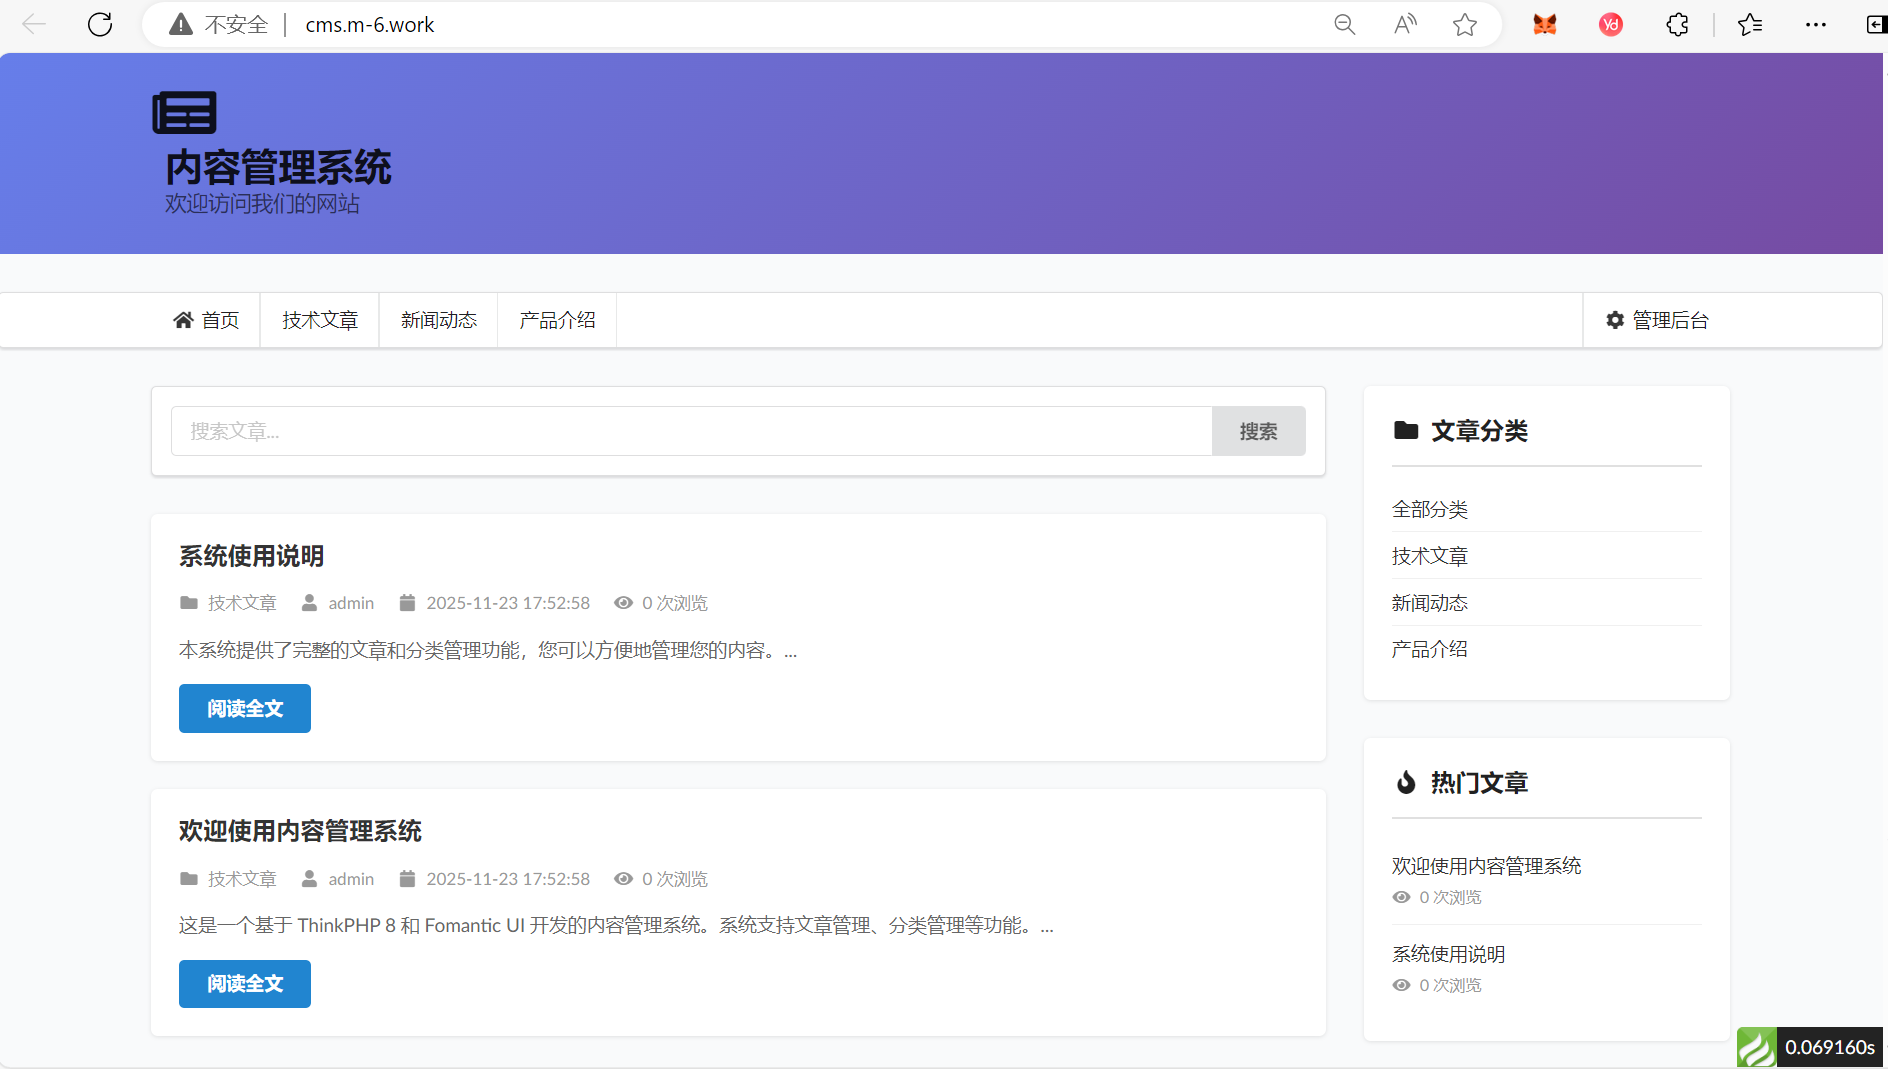Open the browser settings ellipsis menu
Viewport: 1888px width, 1069px height.
coord(1816,24)
